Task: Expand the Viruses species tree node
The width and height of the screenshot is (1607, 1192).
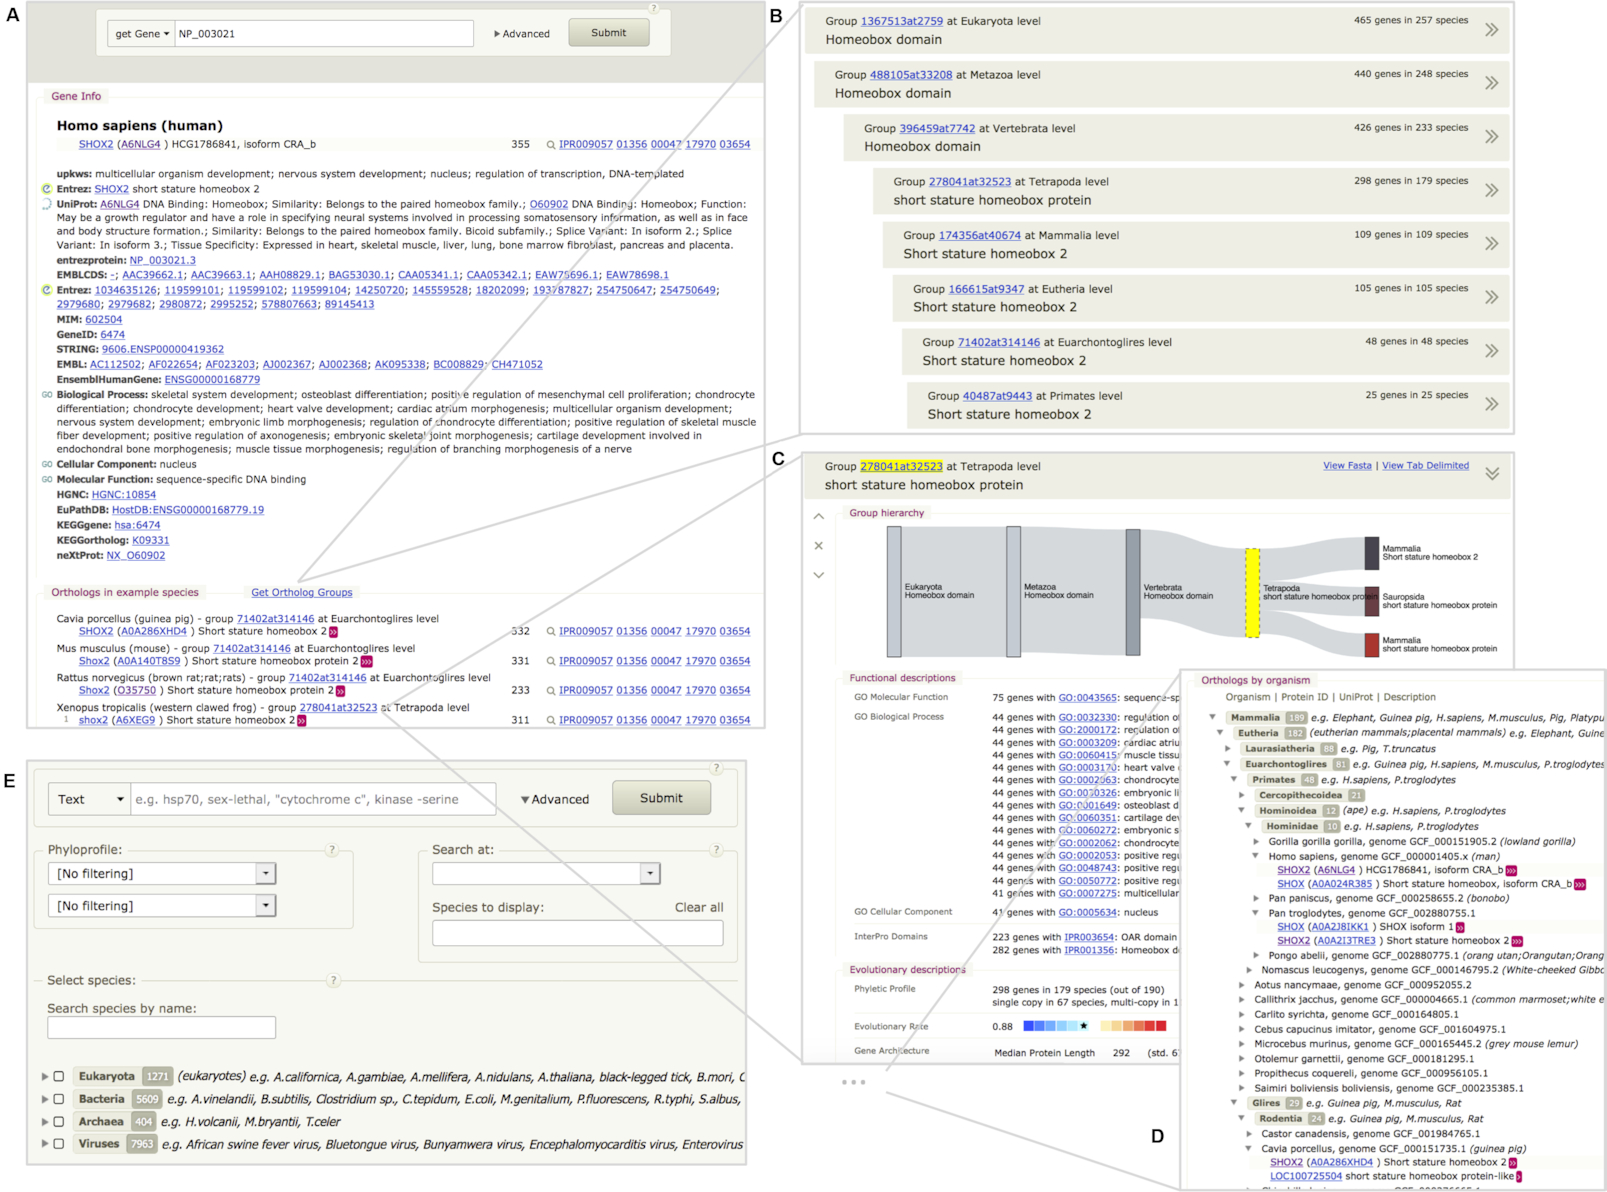Action: [44, 1144]
